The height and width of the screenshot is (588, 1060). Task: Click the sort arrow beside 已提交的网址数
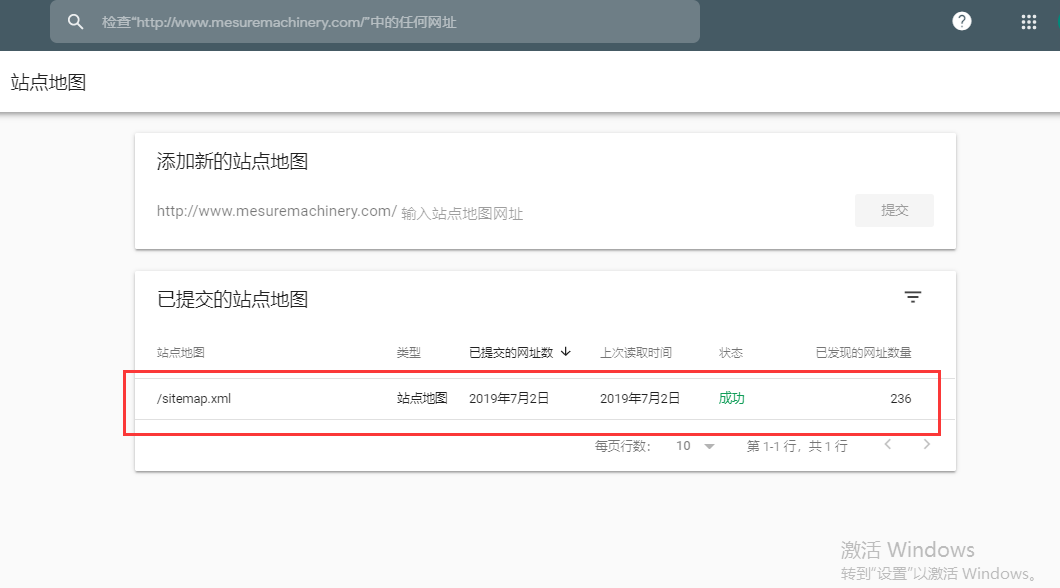pos(566,352)
